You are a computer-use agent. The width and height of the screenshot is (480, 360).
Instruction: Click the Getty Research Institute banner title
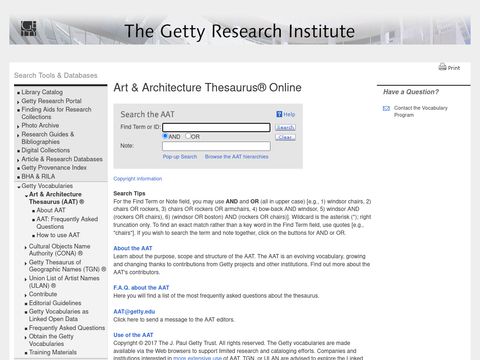click(x=240, y=31)
